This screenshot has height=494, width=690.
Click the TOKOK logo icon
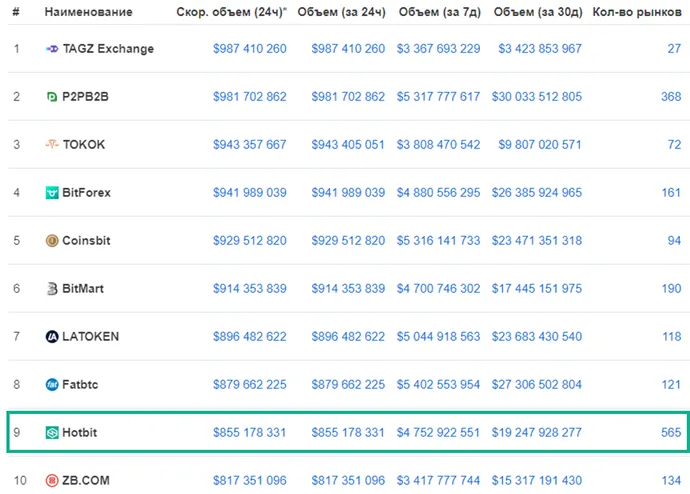click(52, 144)
